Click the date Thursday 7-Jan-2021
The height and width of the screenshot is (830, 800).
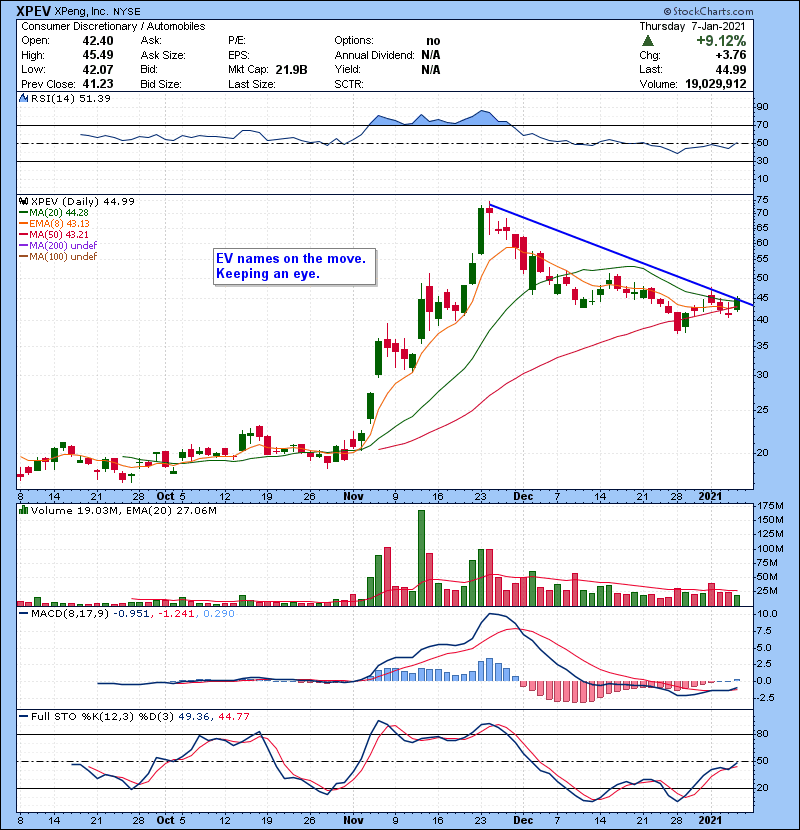point(693,26)
